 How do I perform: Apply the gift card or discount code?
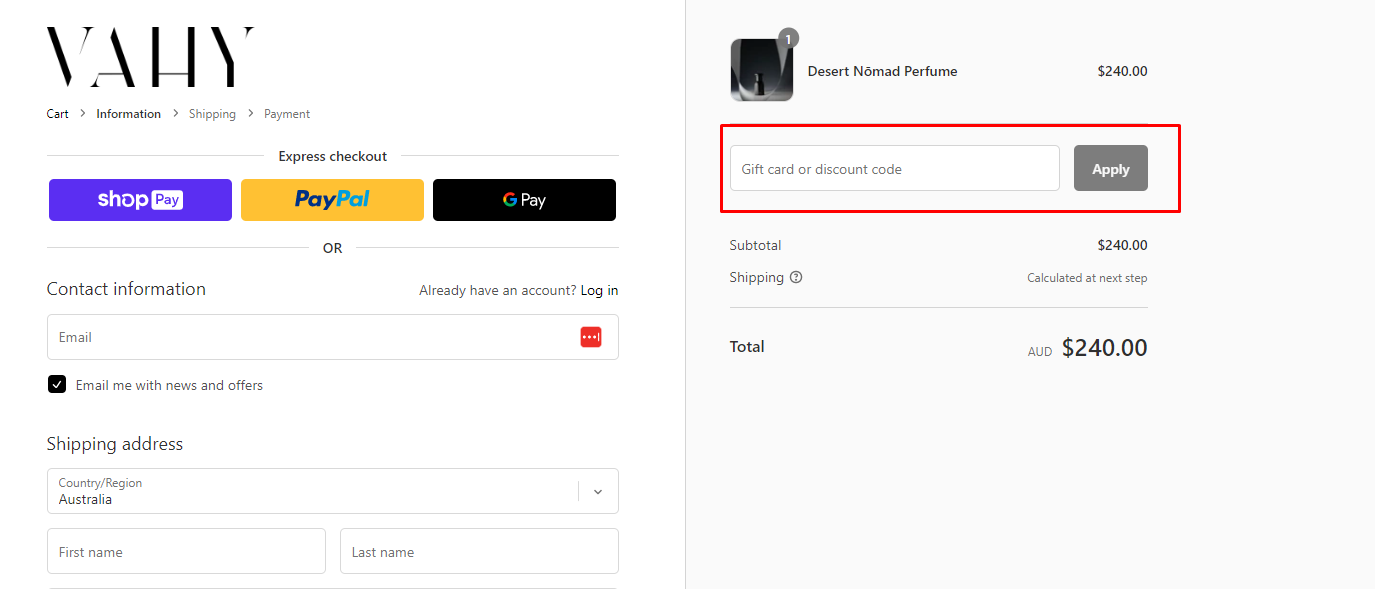coord(1111,168)
